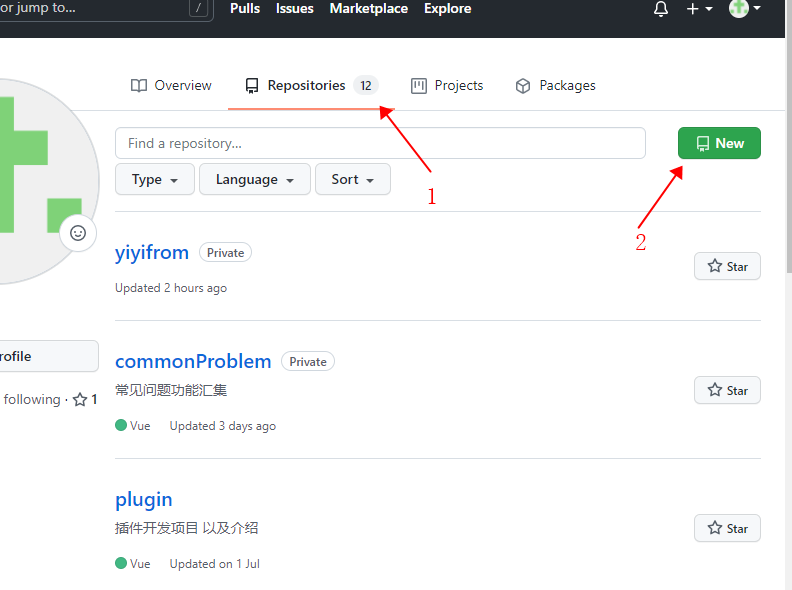792x590 pixels.
Task: Open the notifications bell
Action: pyautogui.click(x=661, y=9)
